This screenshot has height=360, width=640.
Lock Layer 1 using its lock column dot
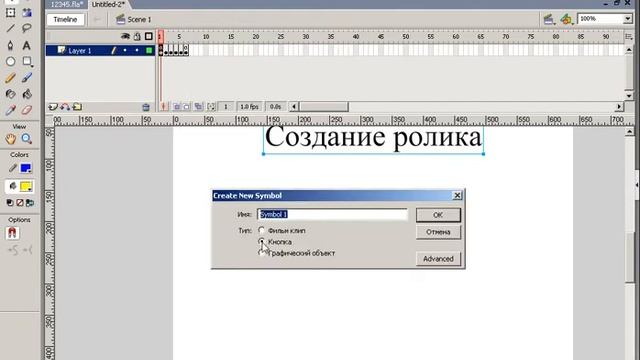click(137, 51)
